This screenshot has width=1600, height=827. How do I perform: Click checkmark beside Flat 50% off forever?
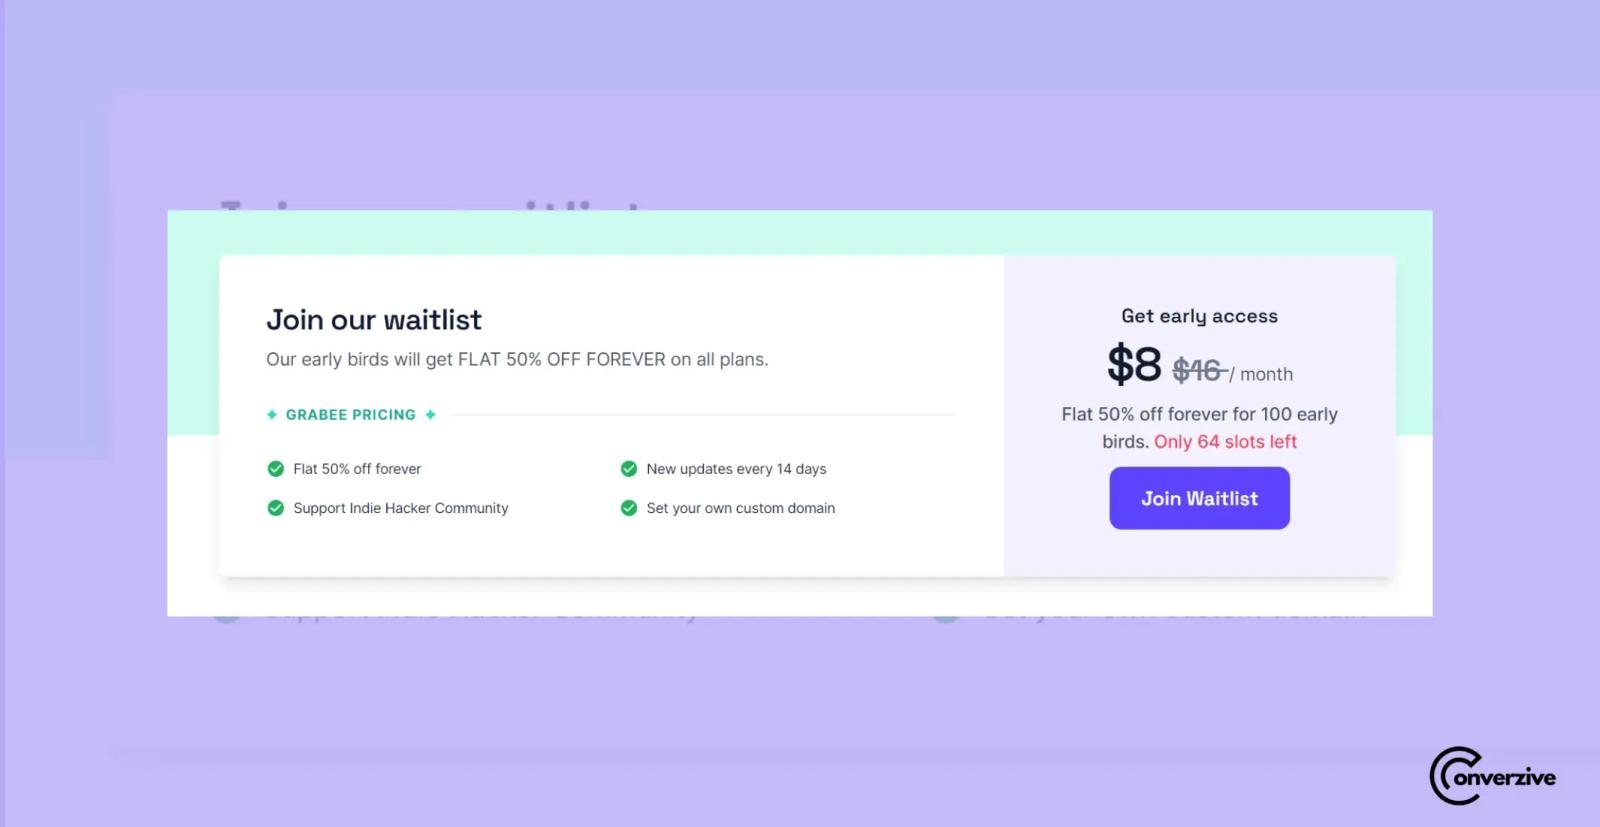click(276, 468)
